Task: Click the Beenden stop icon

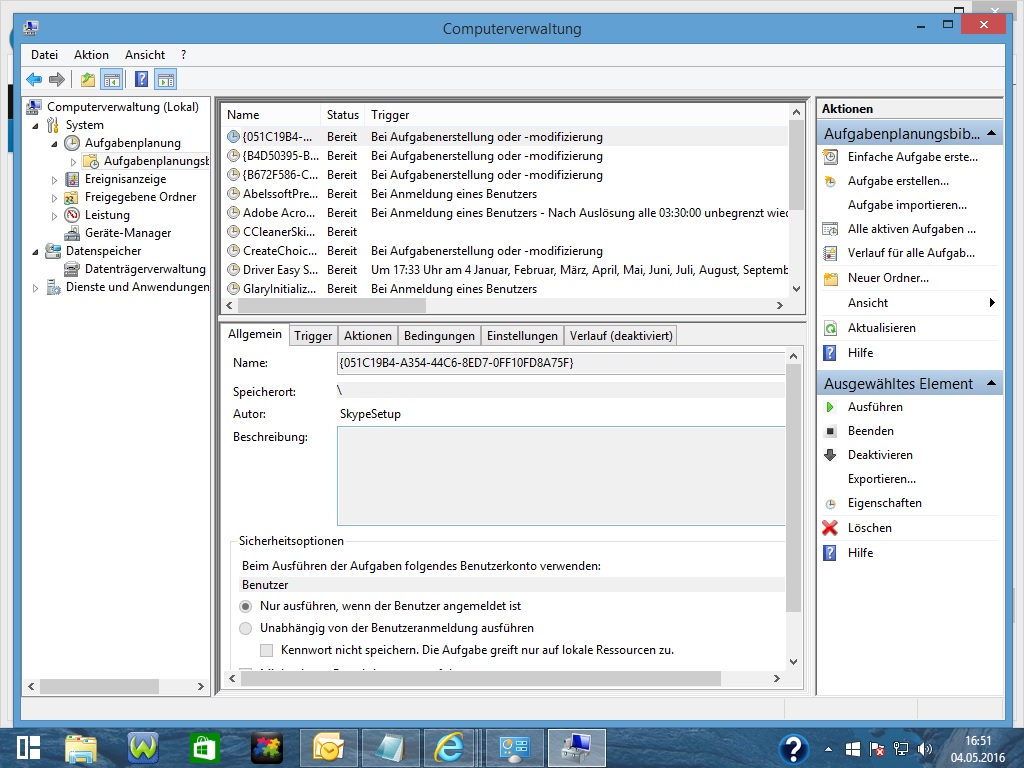Action: tap(830, 431)
